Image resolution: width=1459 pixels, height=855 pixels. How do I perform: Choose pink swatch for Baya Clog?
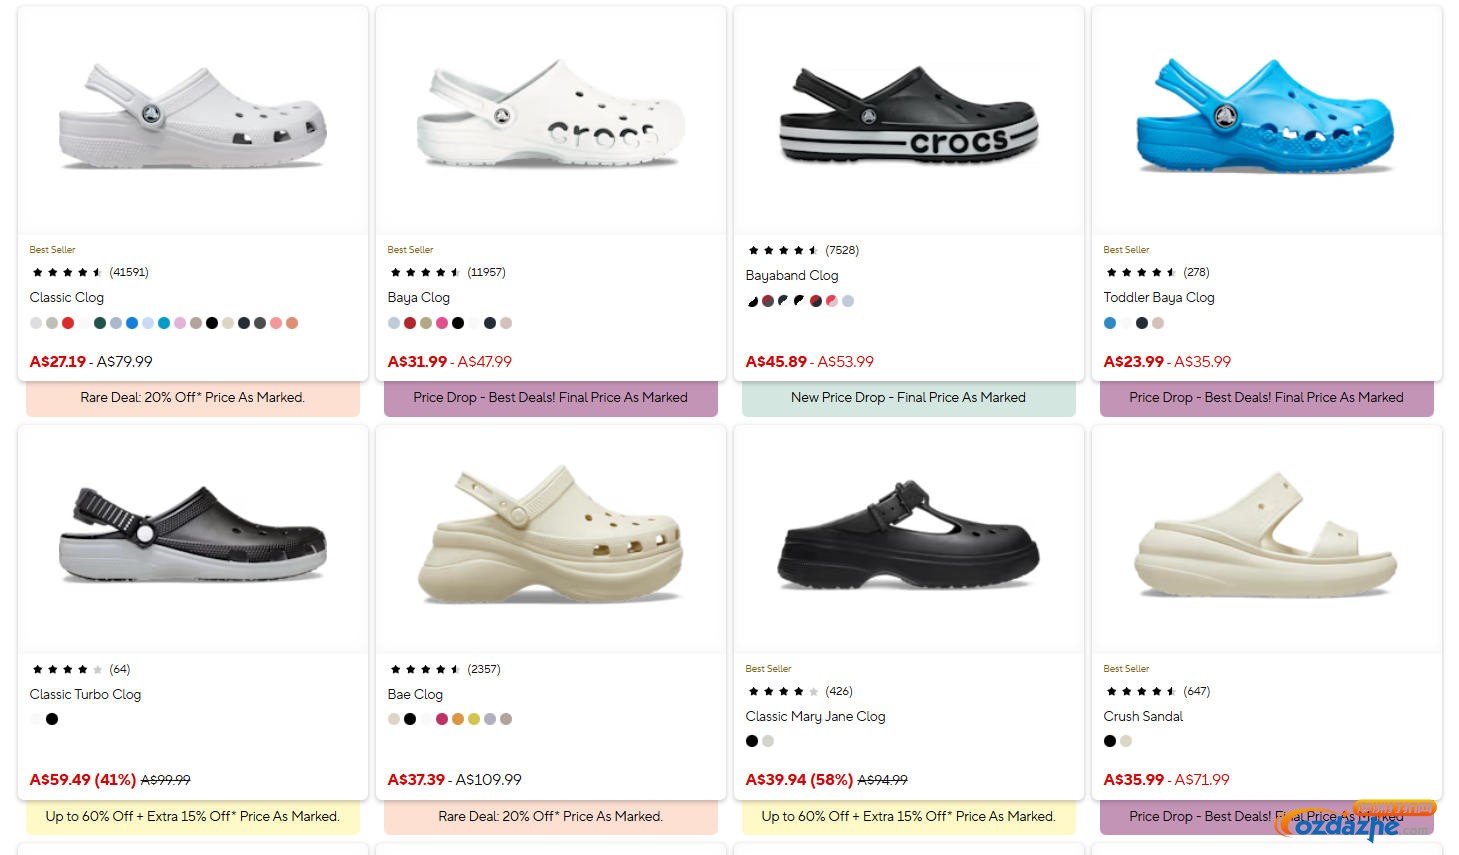point(442,323)
